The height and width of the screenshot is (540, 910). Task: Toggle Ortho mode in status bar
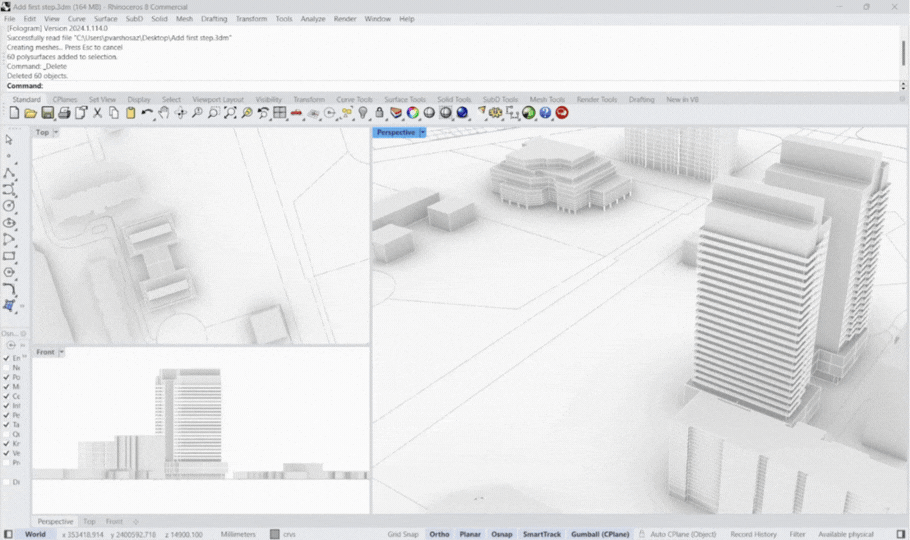pos(439,534)
